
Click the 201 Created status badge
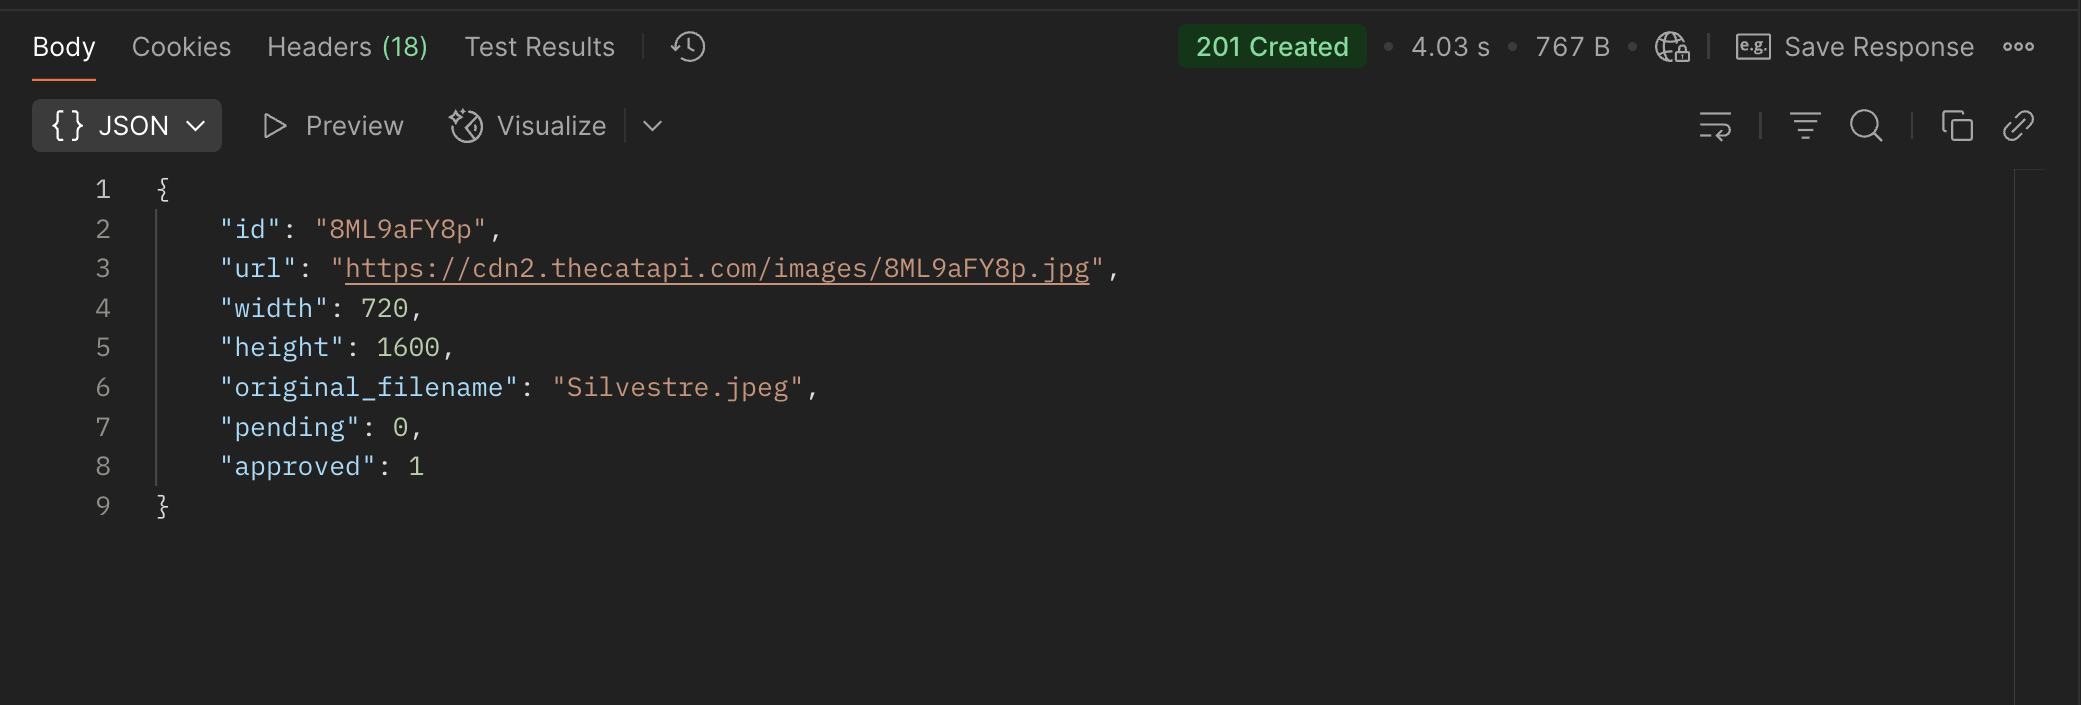[x=1272, y=47]
